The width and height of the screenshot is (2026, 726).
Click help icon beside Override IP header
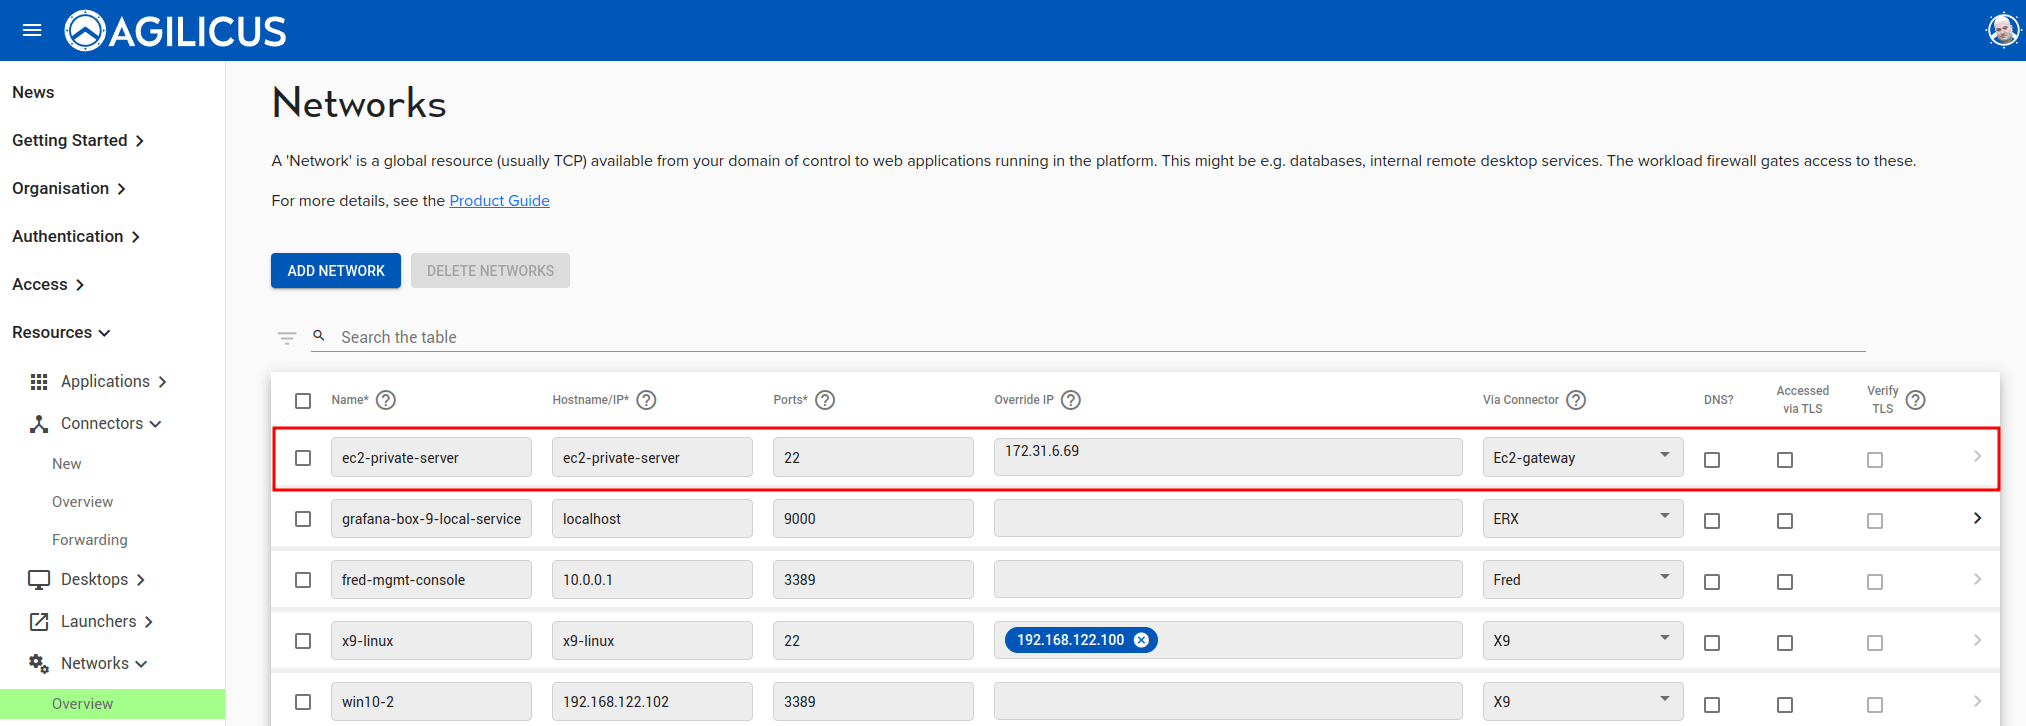[x=1071, y=400]
